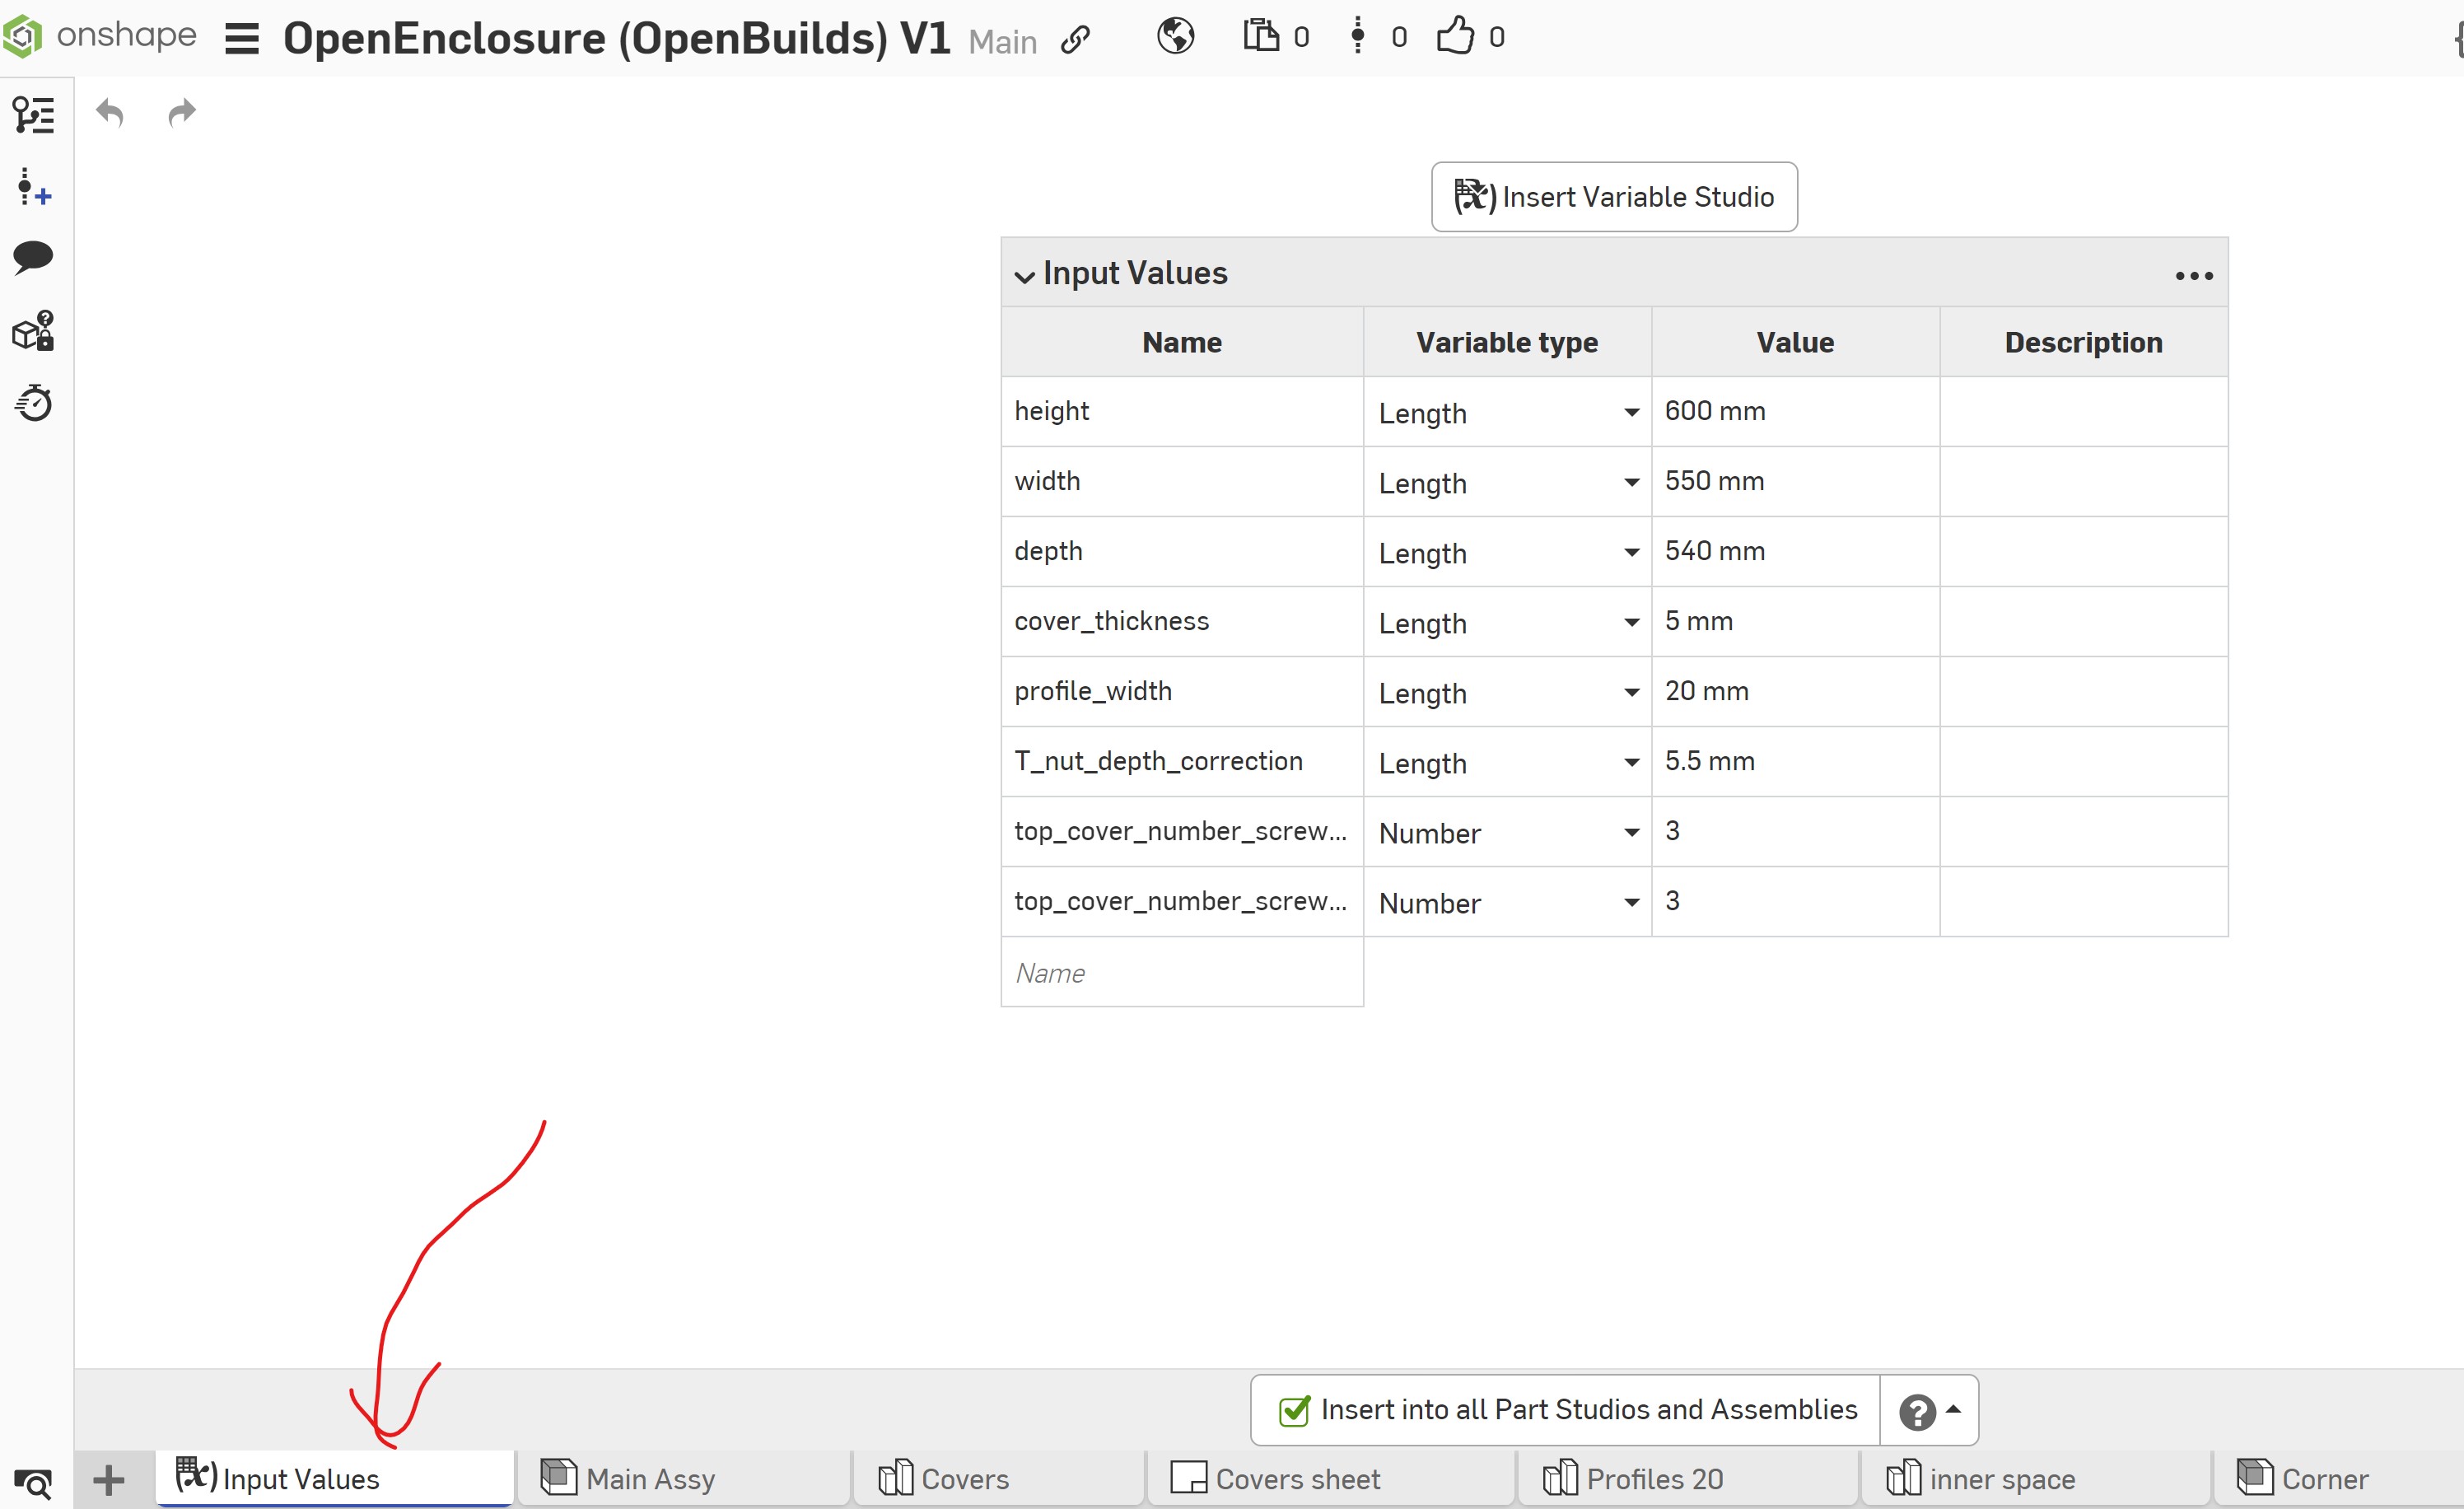Open the copies count icon
The image size is (2464, 1509).
pos(1261,35)
